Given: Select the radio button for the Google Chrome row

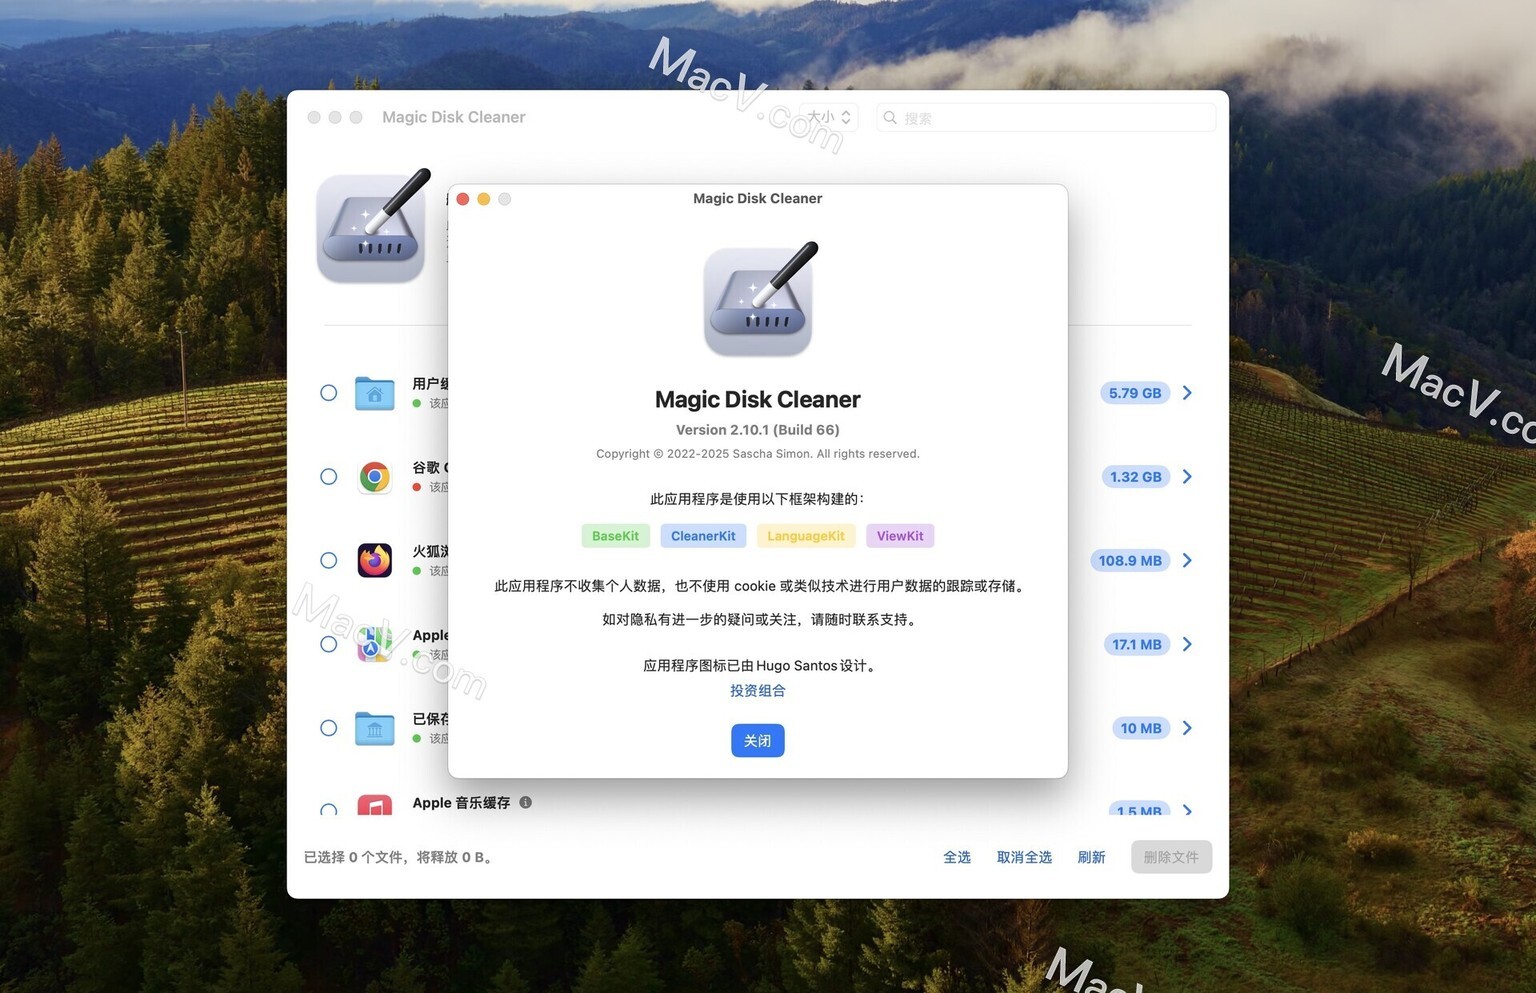Looking at the screenshot, I should point(328,477).
